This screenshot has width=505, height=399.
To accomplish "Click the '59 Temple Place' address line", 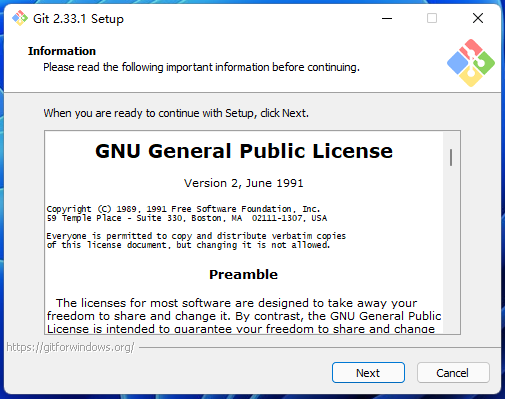I will (187, 218).
